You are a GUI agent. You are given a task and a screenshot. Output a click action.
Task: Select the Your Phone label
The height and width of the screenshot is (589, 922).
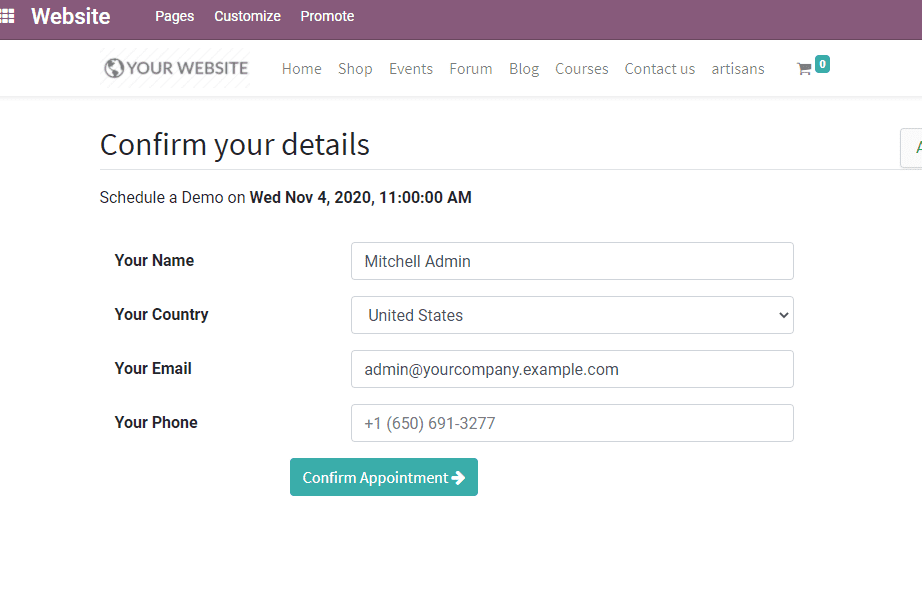(x=156, y=423)
